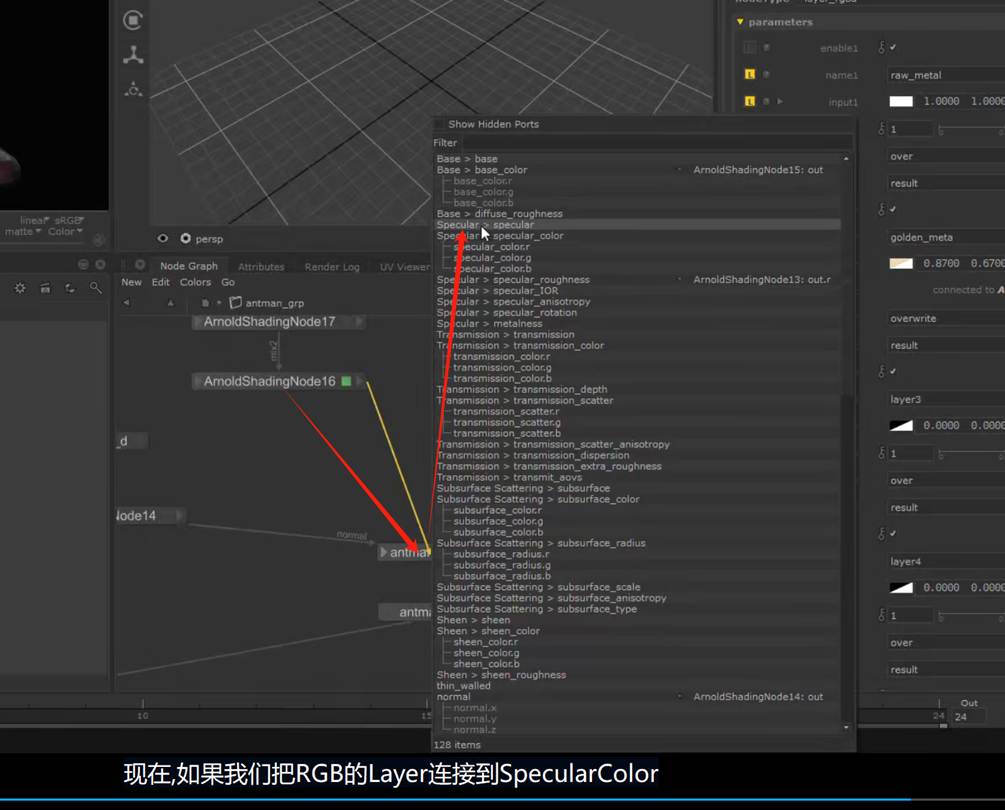
Task: Open the Colors menu in Node Graph
Action: tap(195, 283)
